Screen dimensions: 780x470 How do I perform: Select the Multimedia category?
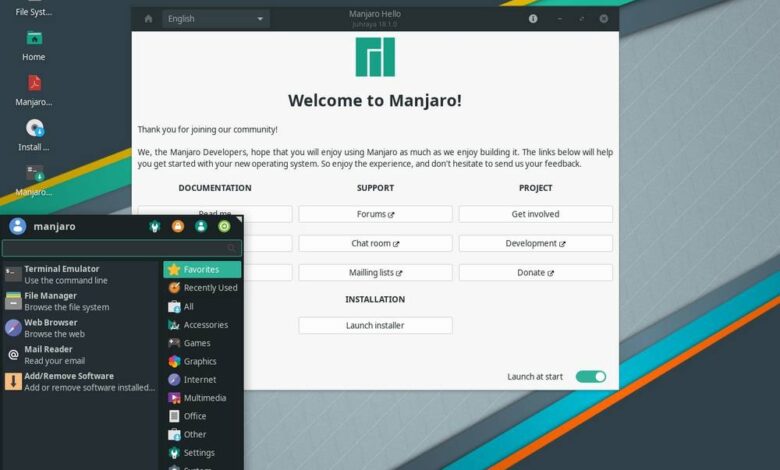[202, 398]
